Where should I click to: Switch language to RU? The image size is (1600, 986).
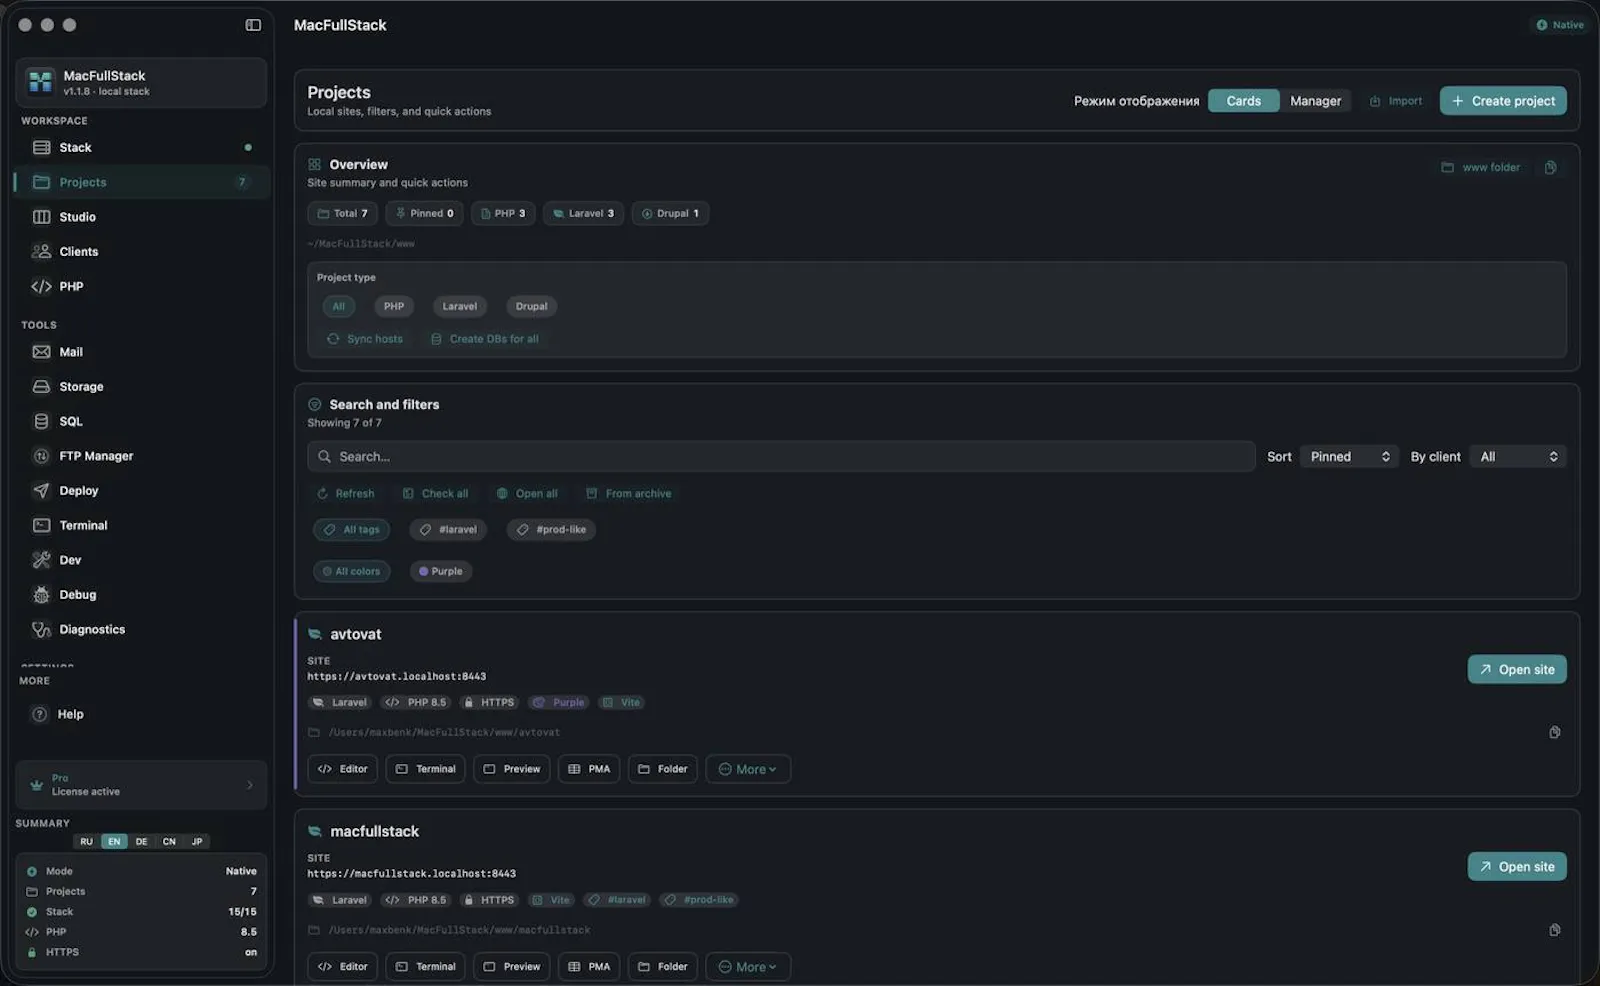[87, 842]
